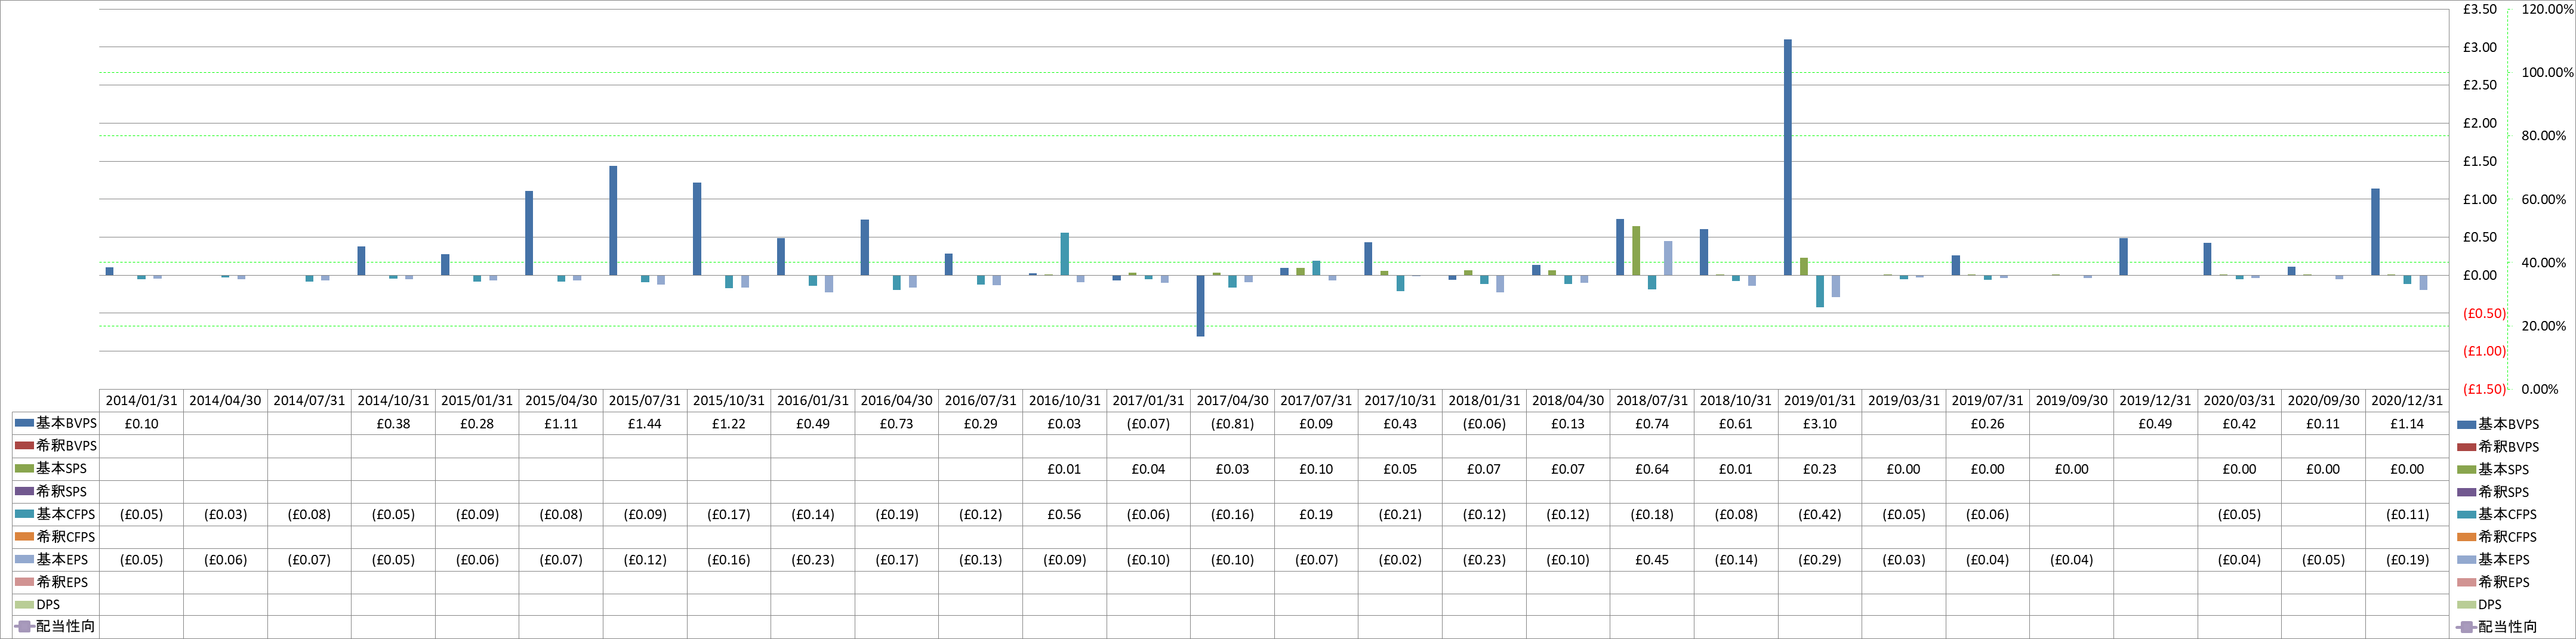Click the 20.00% secondary axis label

tap(2544, 326)
